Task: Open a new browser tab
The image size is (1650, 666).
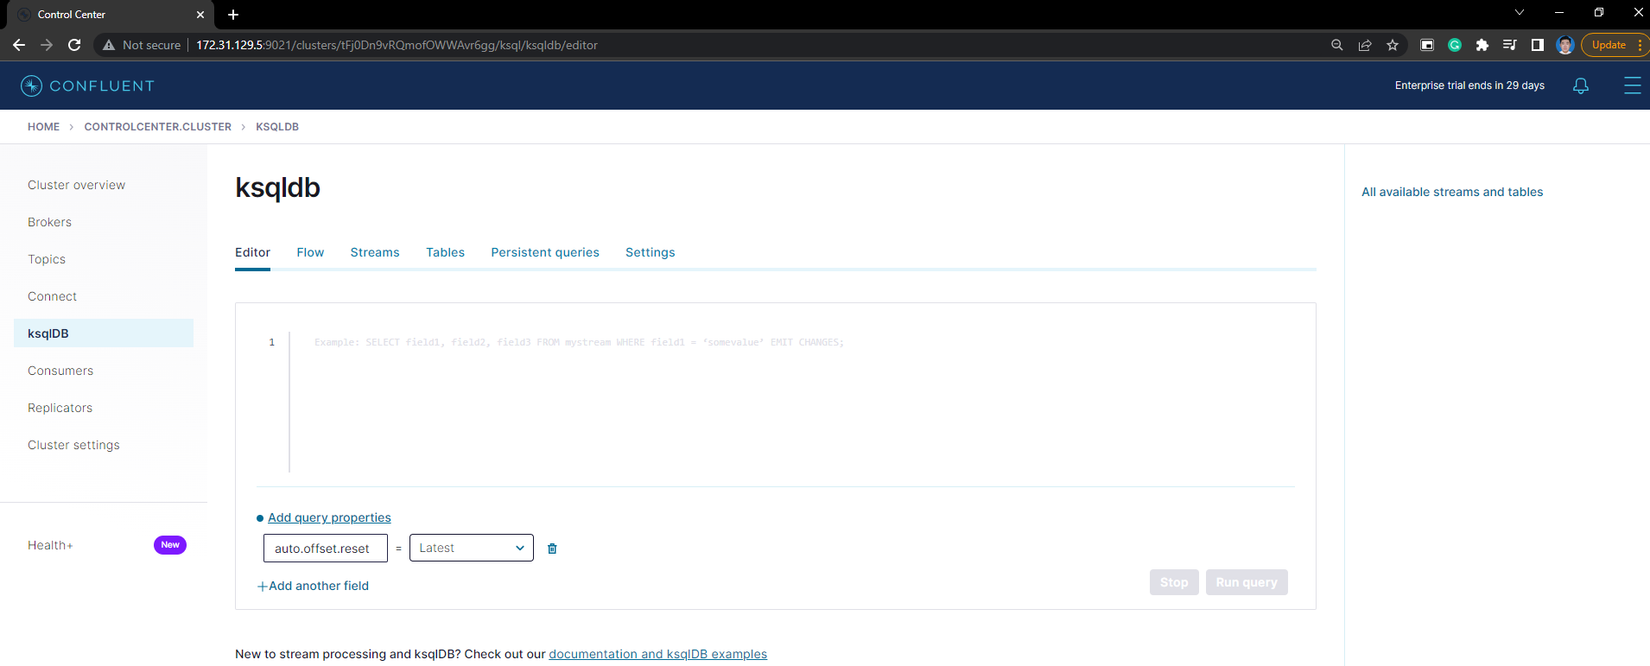Action: (x=233, y=14)
